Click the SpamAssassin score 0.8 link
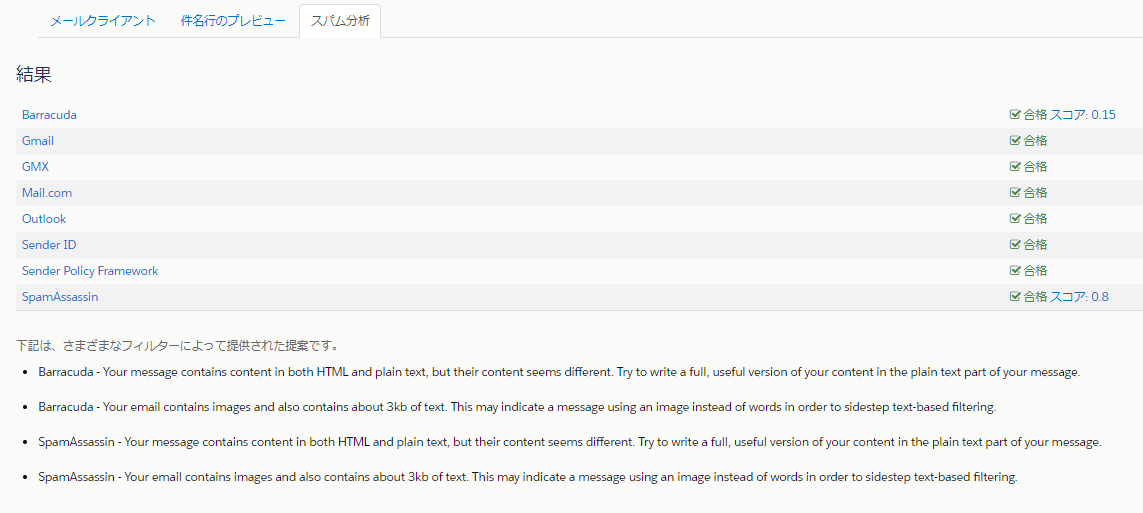The width and height of the screenshot is (1143, 513). 1079,297
